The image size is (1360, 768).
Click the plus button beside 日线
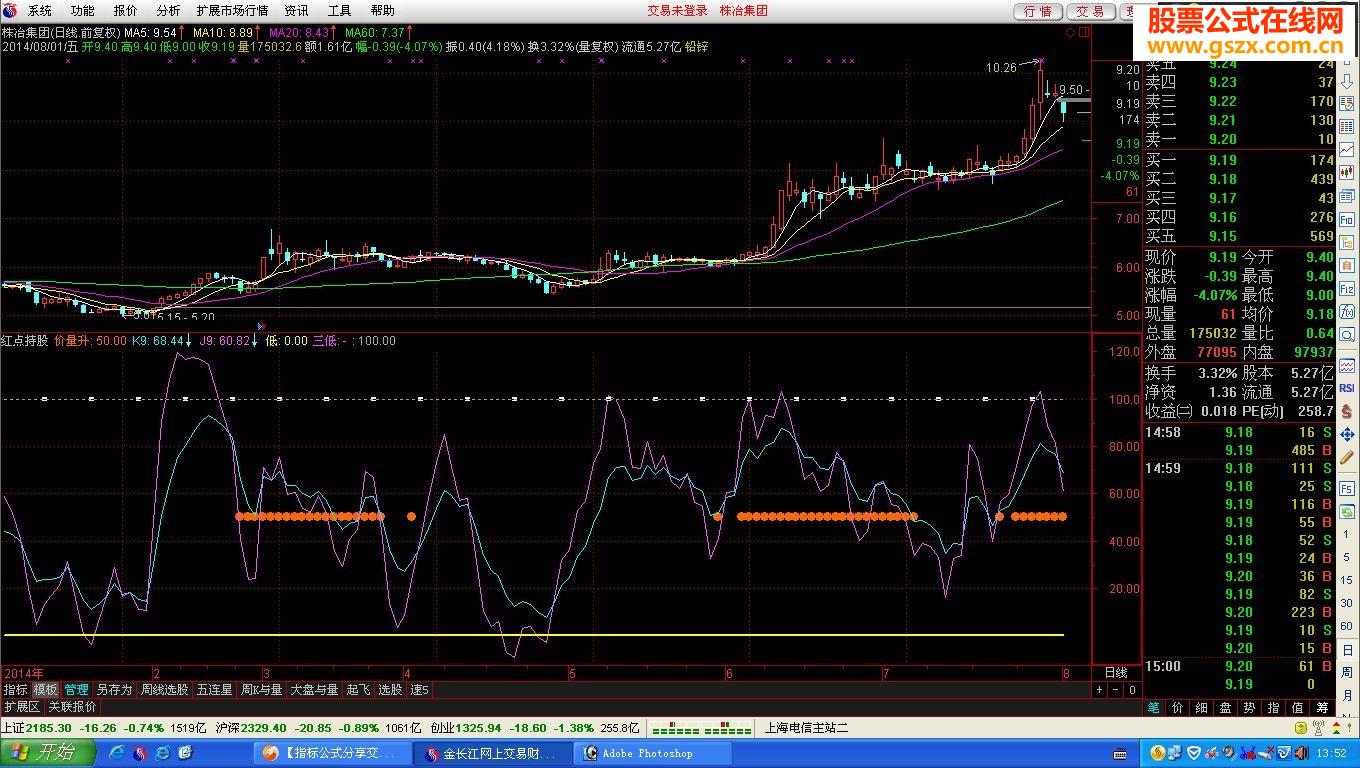tap(1099, 690)
